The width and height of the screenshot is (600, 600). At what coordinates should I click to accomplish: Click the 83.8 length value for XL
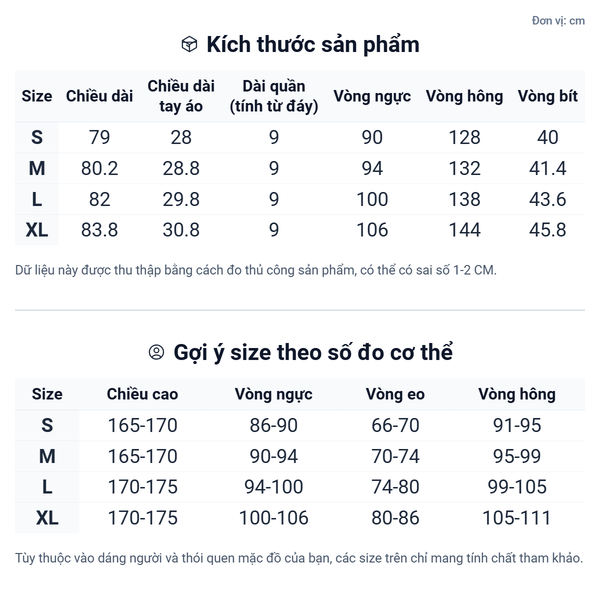coord(99,230)
